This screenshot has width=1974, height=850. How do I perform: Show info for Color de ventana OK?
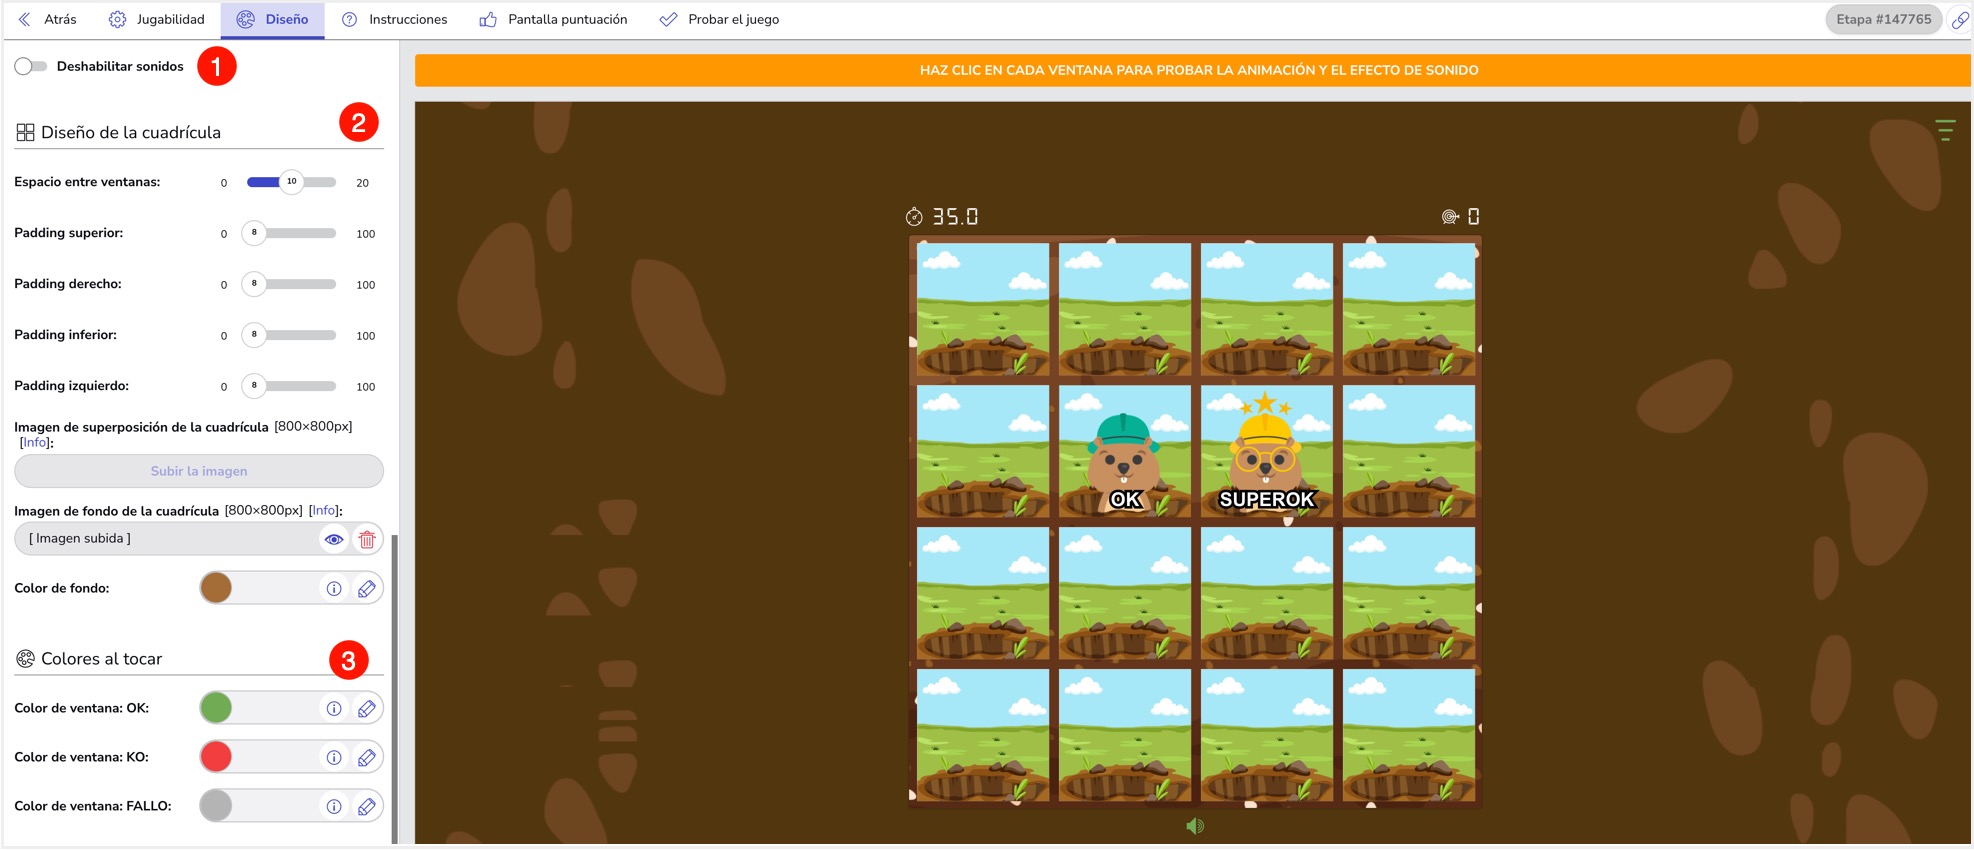[334, 709]
